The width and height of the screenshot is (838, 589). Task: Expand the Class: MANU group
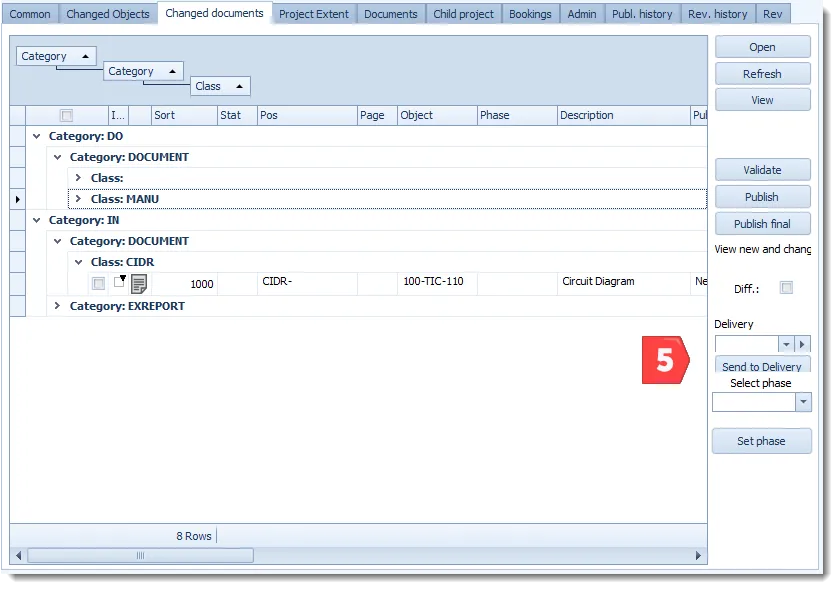(x=78, y=199)
